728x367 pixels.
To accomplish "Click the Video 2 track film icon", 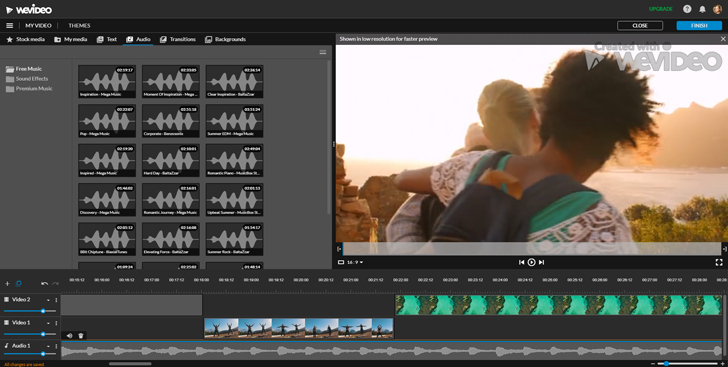I will [x=6, y=300].
